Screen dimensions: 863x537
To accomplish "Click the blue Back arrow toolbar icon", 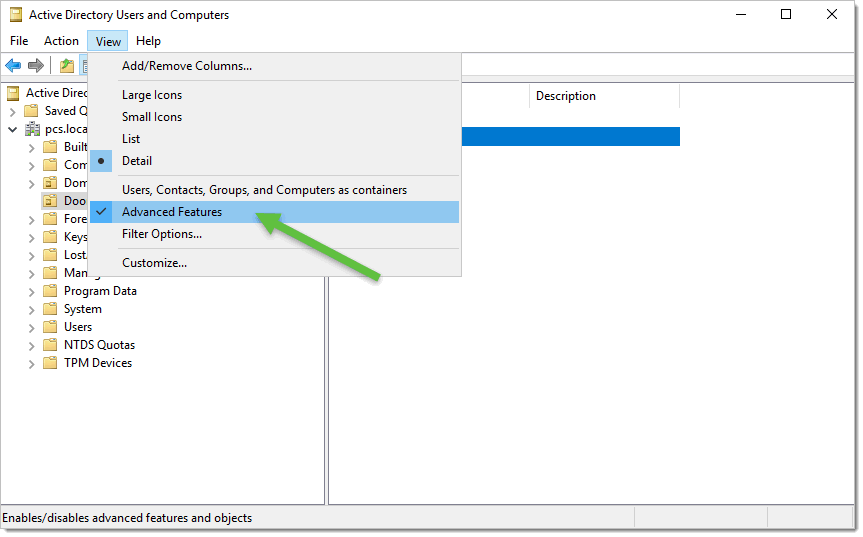I will click(x=13, y=66).
